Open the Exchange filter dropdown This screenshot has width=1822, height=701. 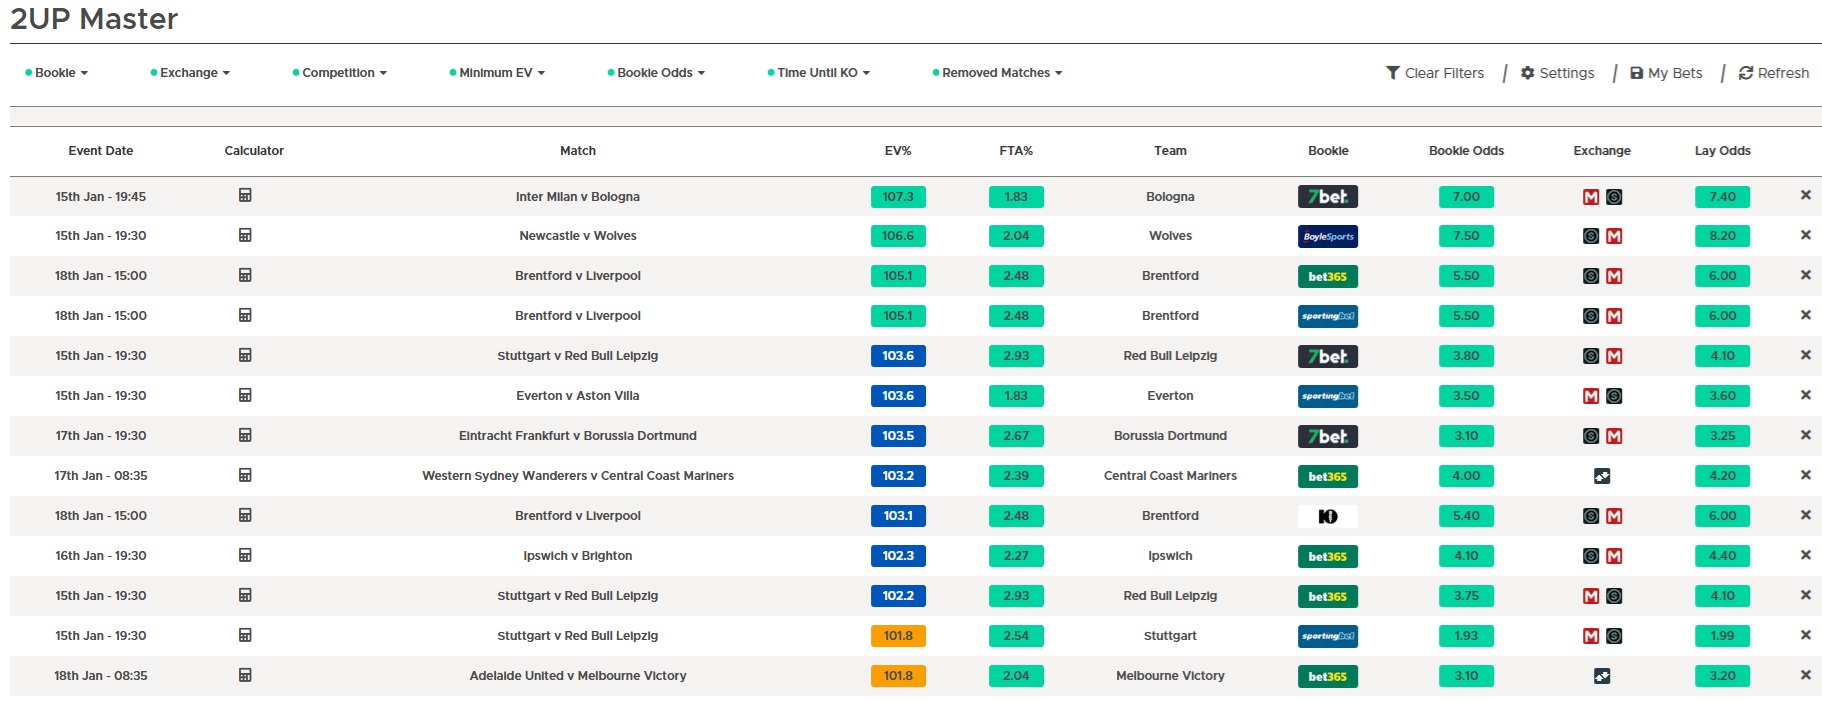tap(190, 73)
